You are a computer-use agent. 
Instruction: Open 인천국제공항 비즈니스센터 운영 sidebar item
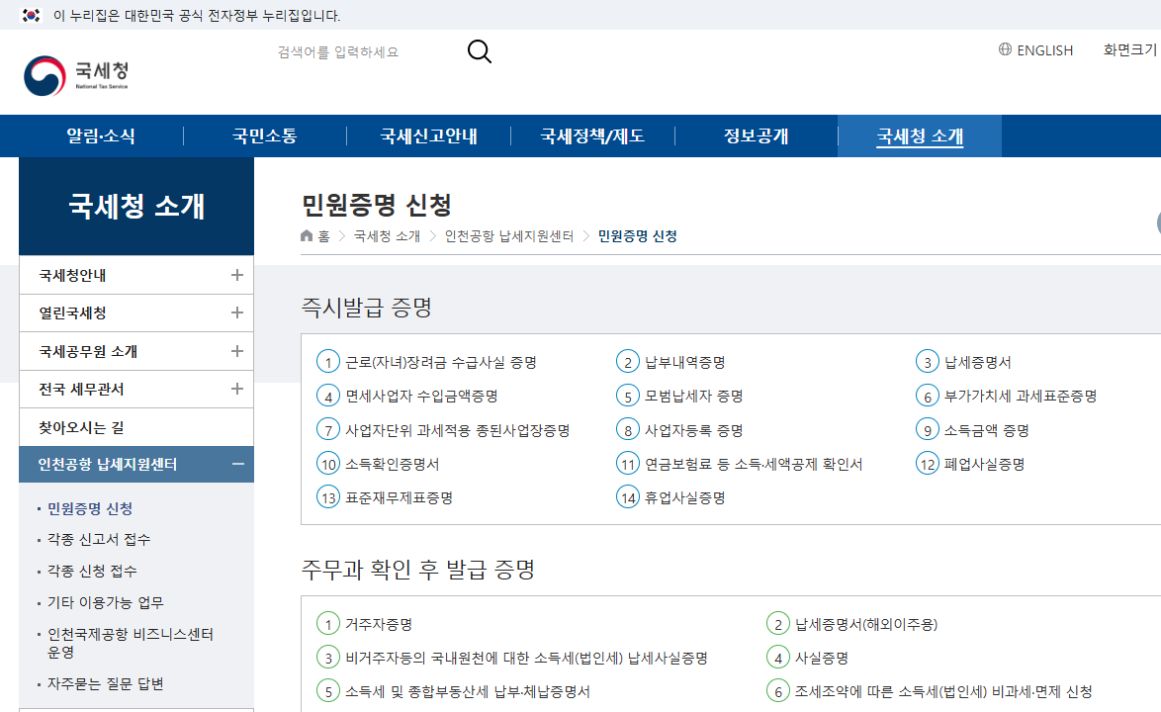(130, 643)
